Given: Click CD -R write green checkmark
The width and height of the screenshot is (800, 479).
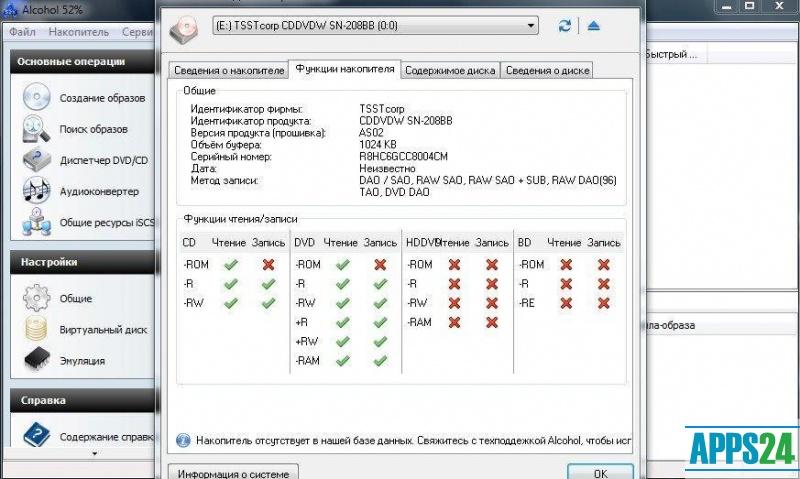Looking at the screenshot, I should [268, 284].
